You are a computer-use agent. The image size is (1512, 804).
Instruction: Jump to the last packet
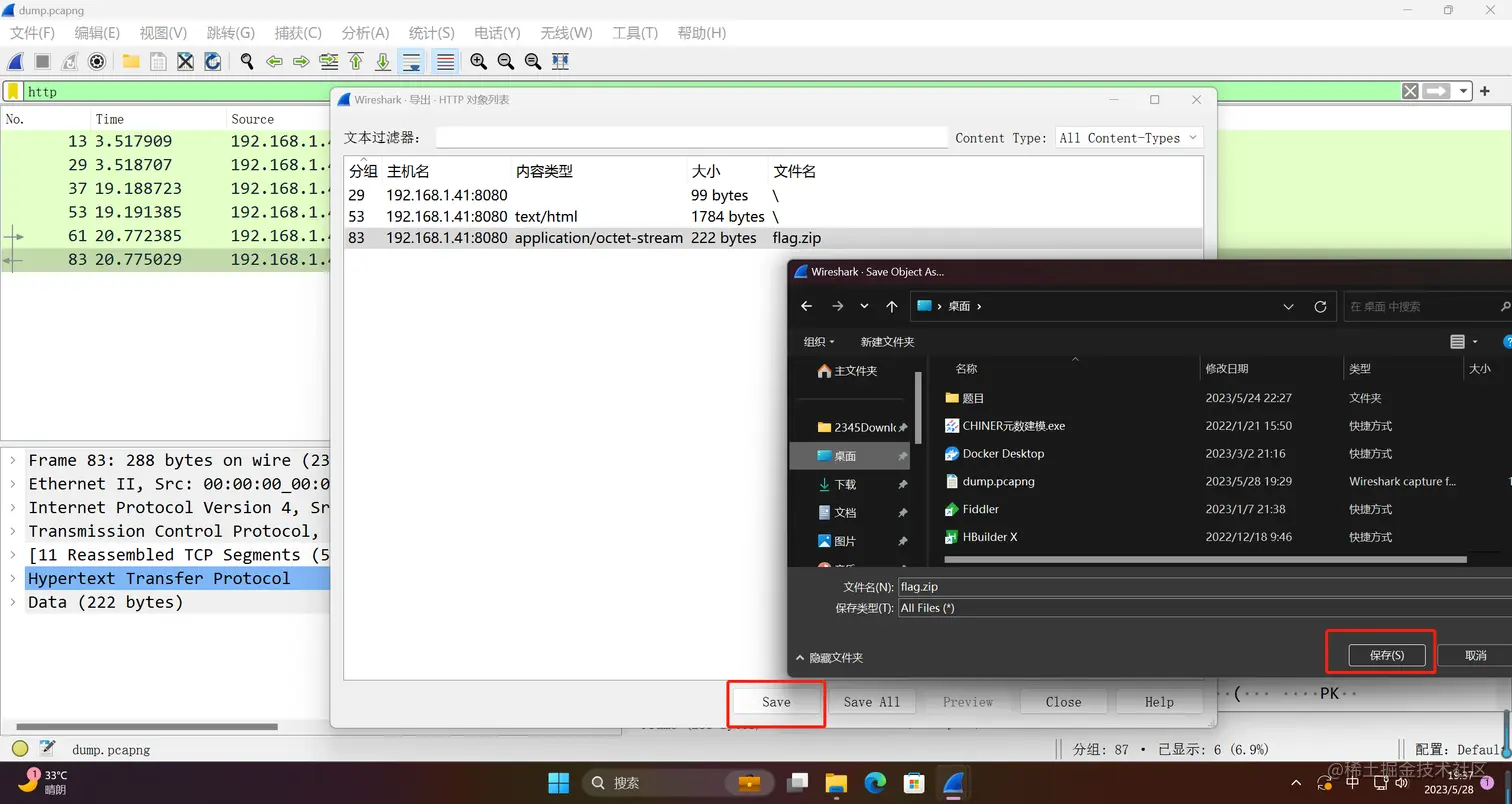[383, 62]
